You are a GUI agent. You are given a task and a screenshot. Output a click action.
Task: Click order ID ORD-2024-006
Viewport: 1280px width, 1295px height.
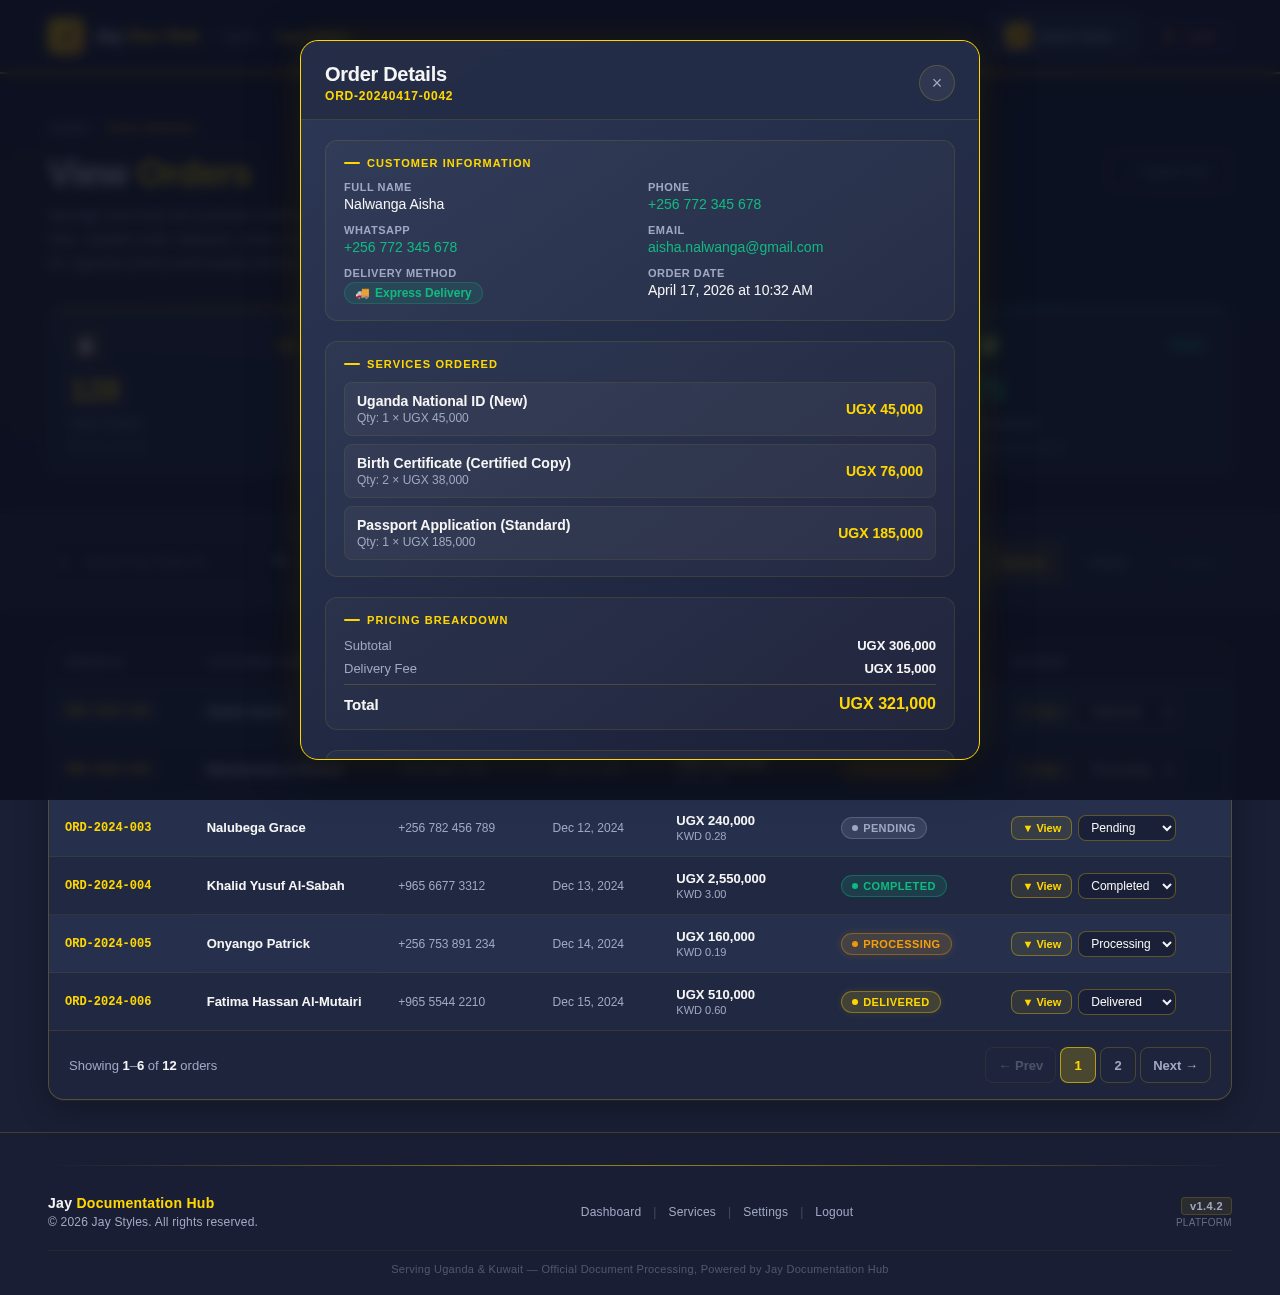[108, 1002]
